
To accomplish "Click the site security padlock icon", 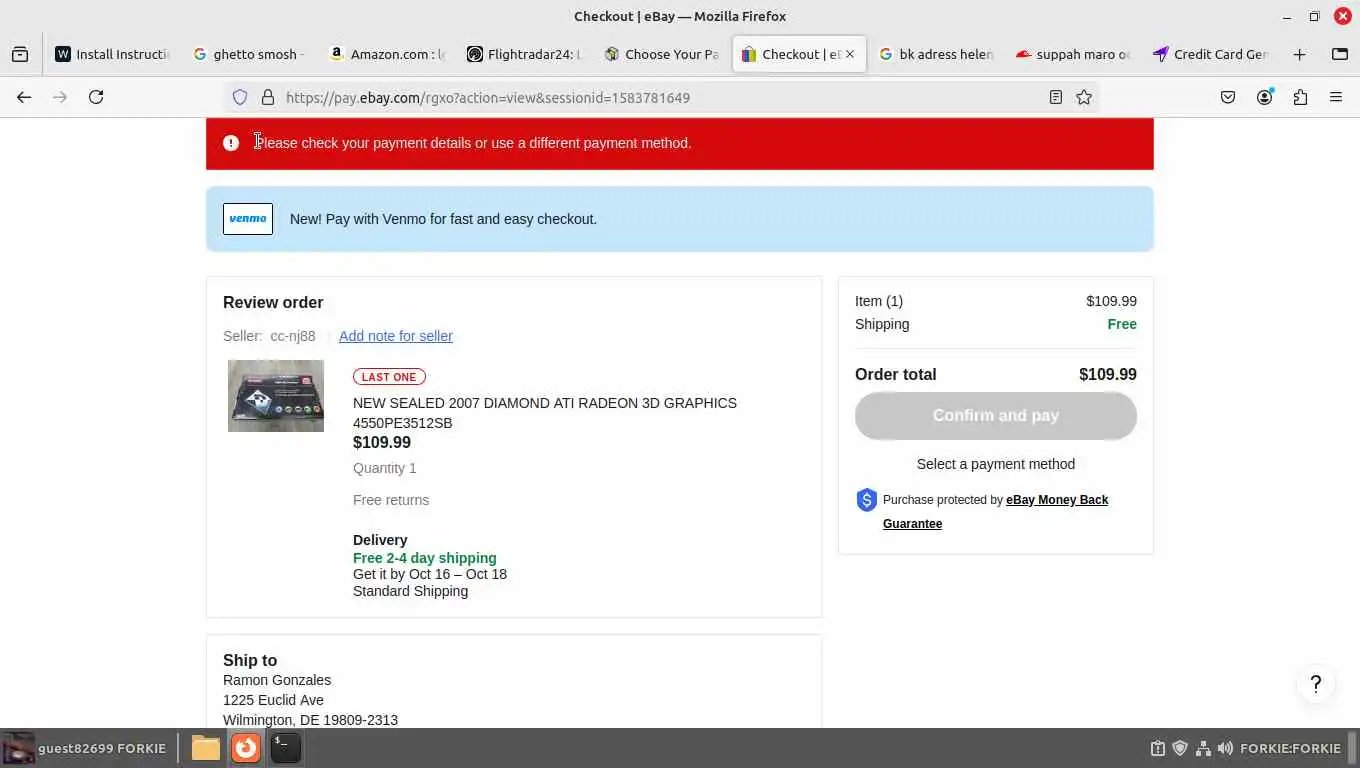I will click(x=268, y=97).
